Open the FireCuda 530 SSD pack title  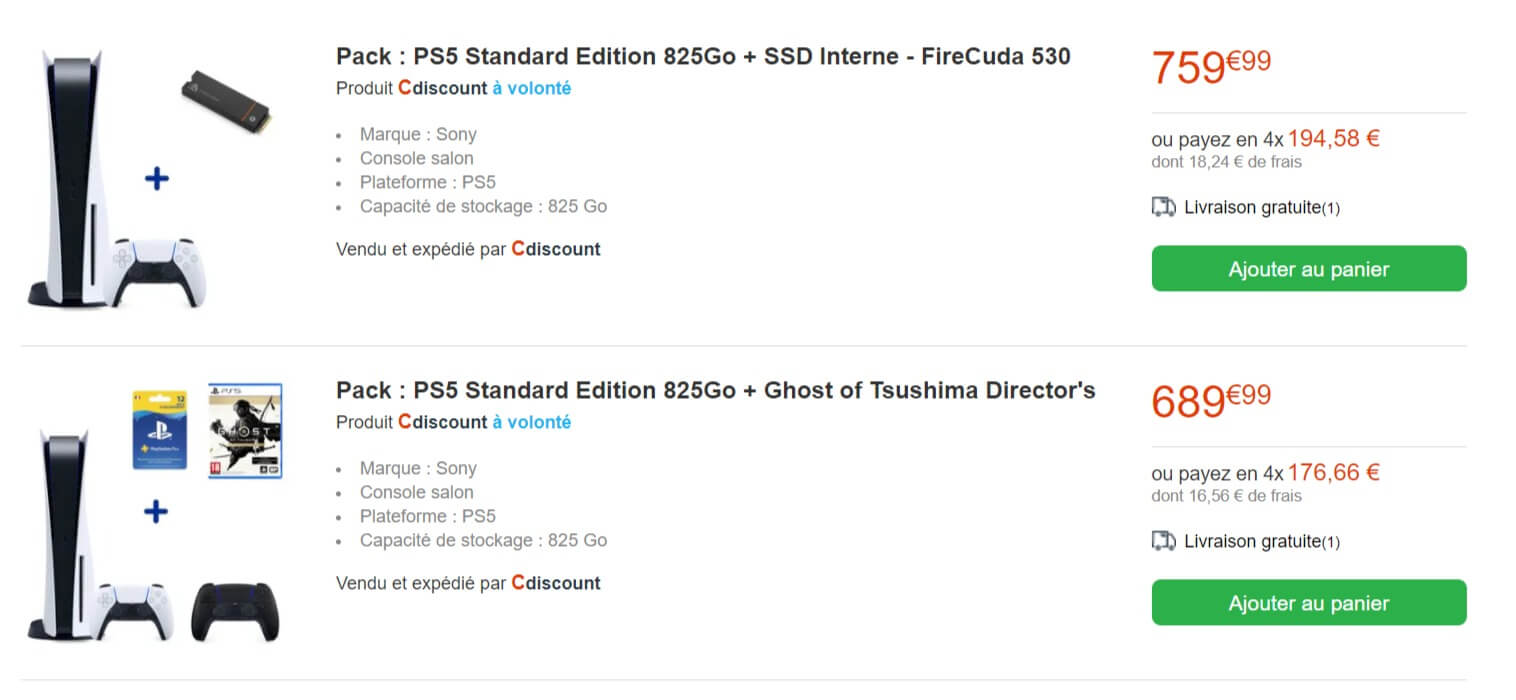click(703, 57)
